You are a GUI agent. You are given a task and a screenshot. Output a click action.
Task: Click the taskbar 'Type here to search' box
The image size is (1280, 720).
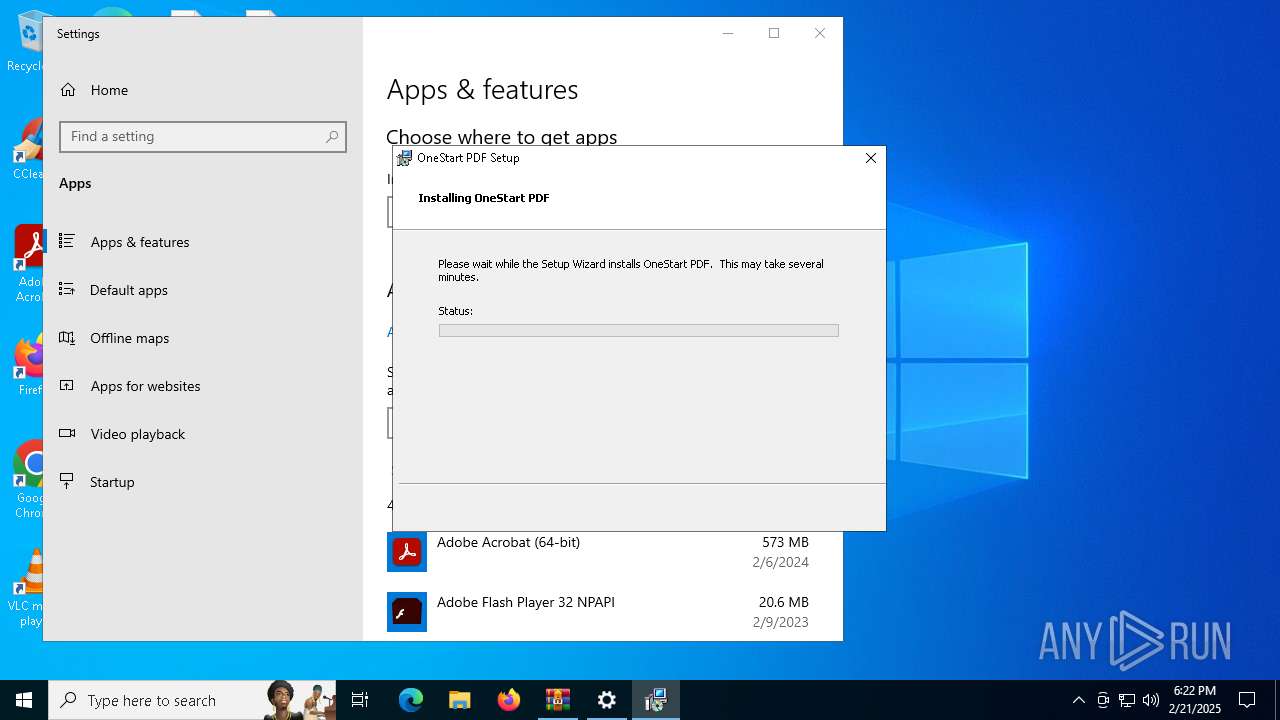tap(192, 700)
